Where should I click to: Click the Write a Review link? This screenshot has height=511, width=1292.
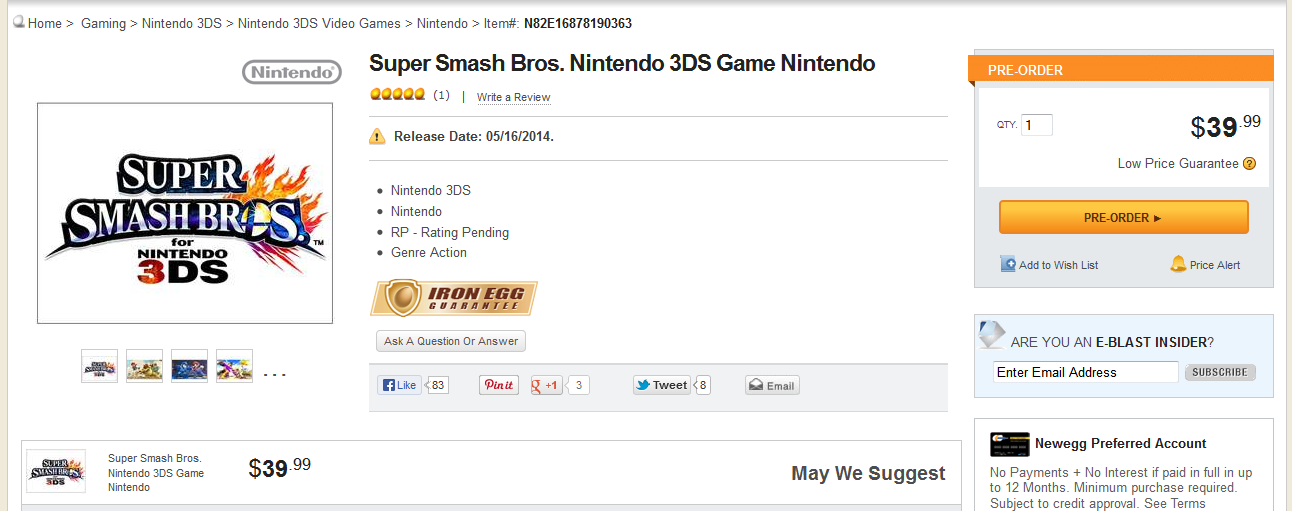pyautogui.click(x=513, y=97)
